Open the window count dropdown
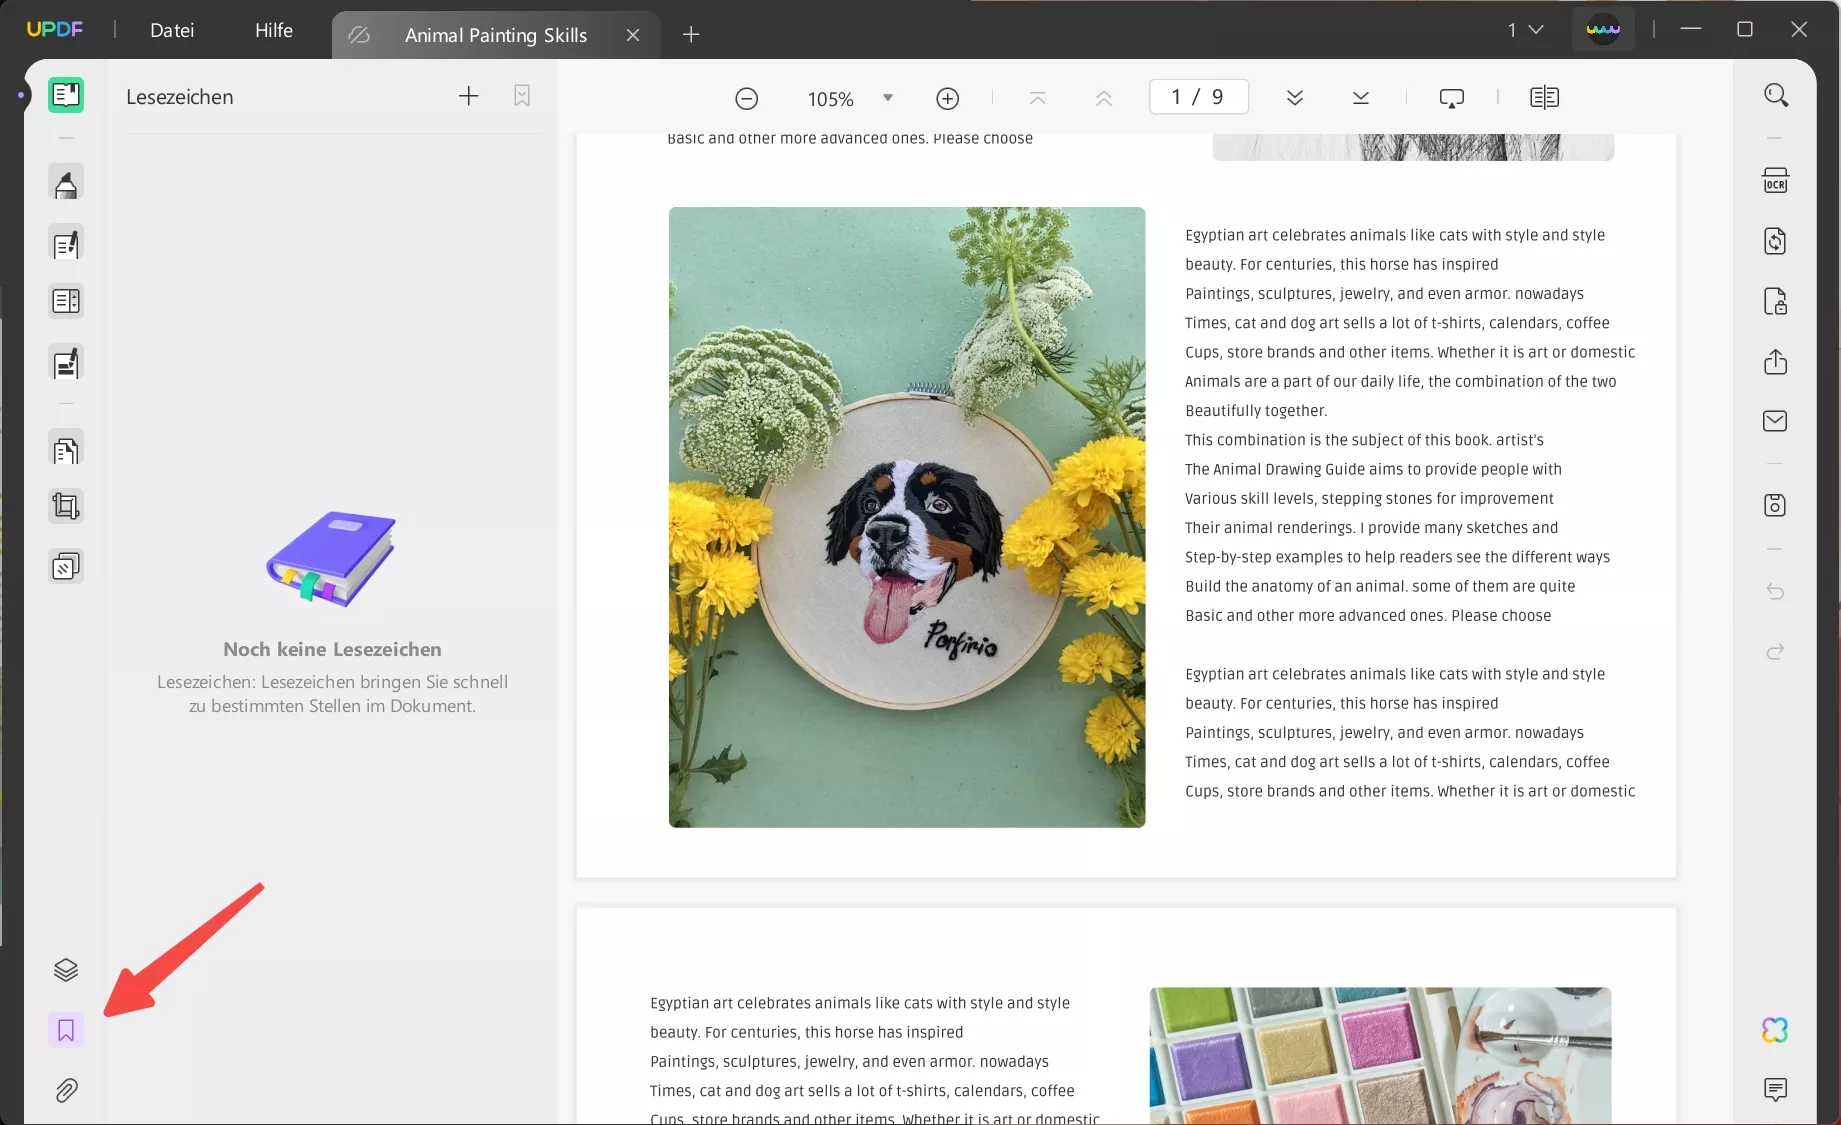The width and height of the screenshot is (1841, 1125). tap(1526, 30)
